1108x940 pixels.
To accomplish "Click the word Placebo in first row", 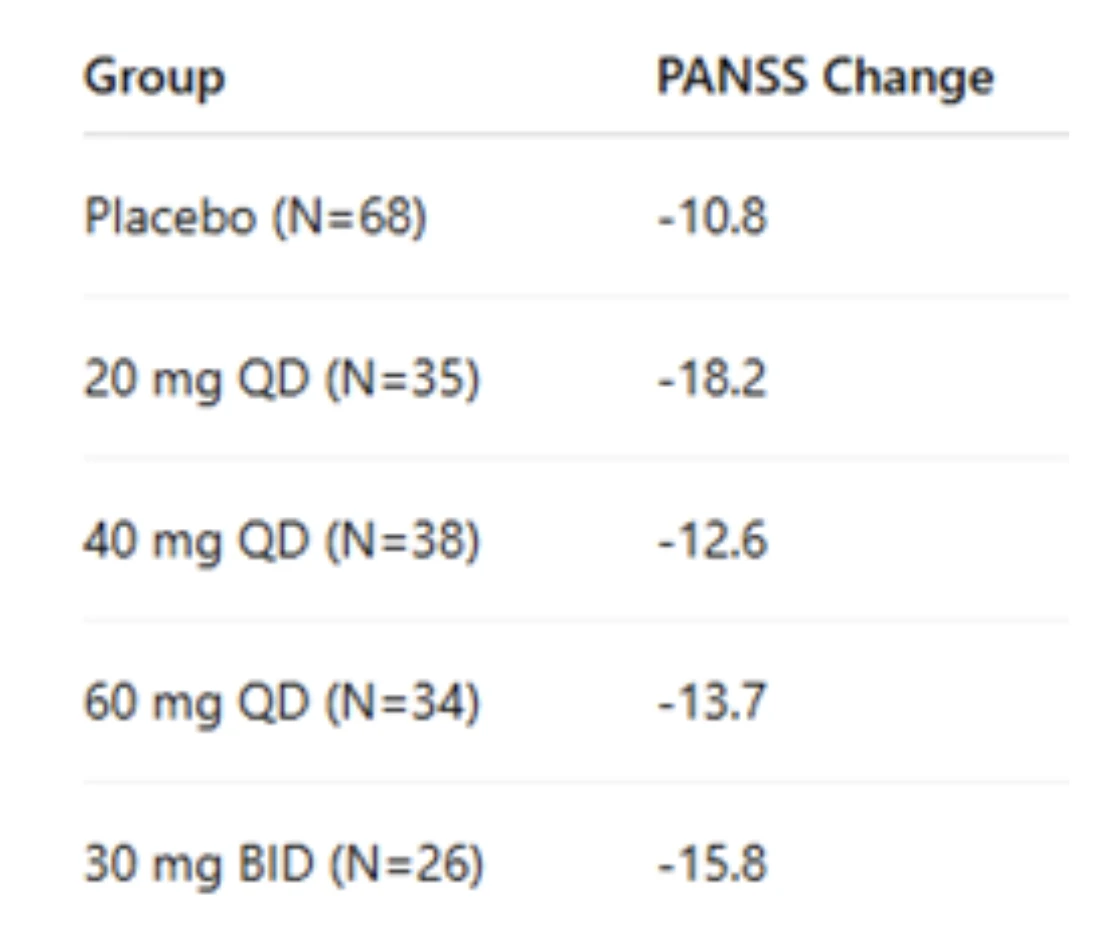I will [170, 216].
